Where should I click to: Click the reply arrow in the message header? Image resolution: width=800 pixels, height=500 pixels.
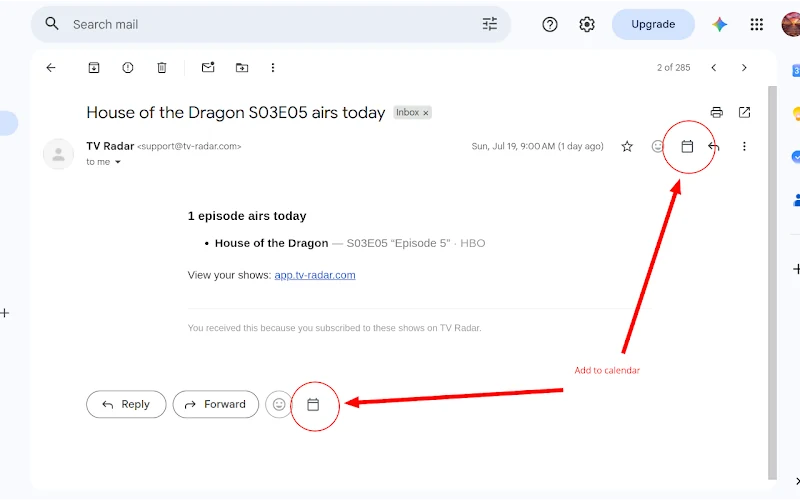(714, 146)
